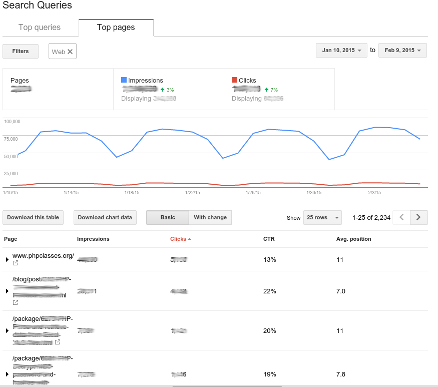Screen dimensions: 438x387
Task: Sort table by Avg. position column
Action: (x=354, y=239)
